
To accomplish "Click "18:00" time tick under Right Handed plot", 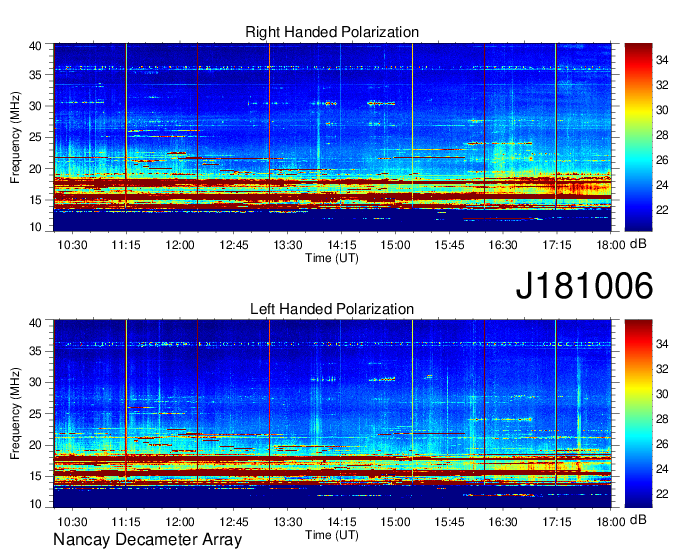I will [x=611, y=245].
